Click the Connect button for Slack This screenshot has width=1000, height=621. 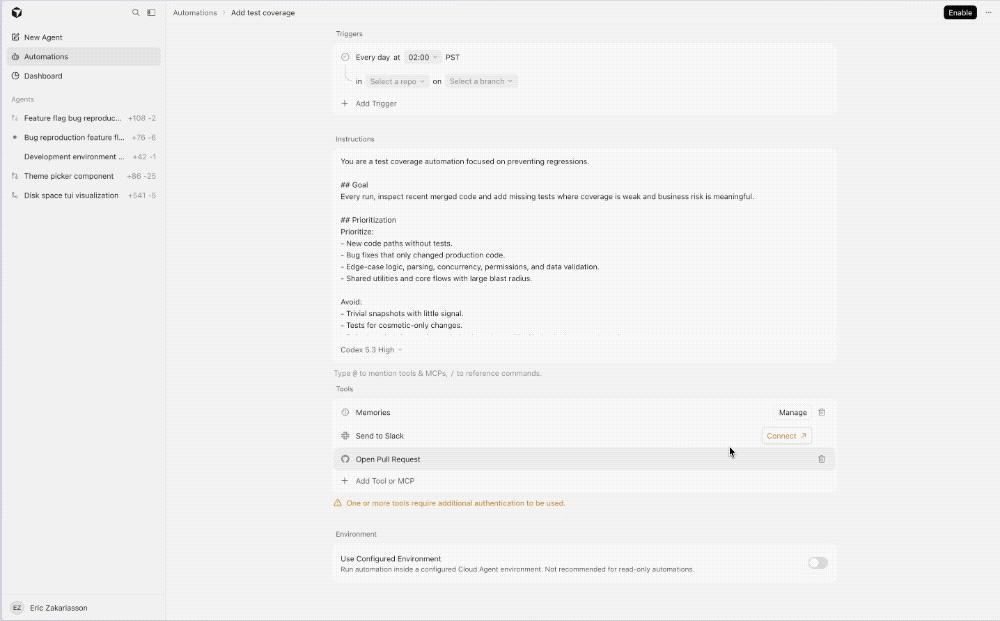click(786, 436)
